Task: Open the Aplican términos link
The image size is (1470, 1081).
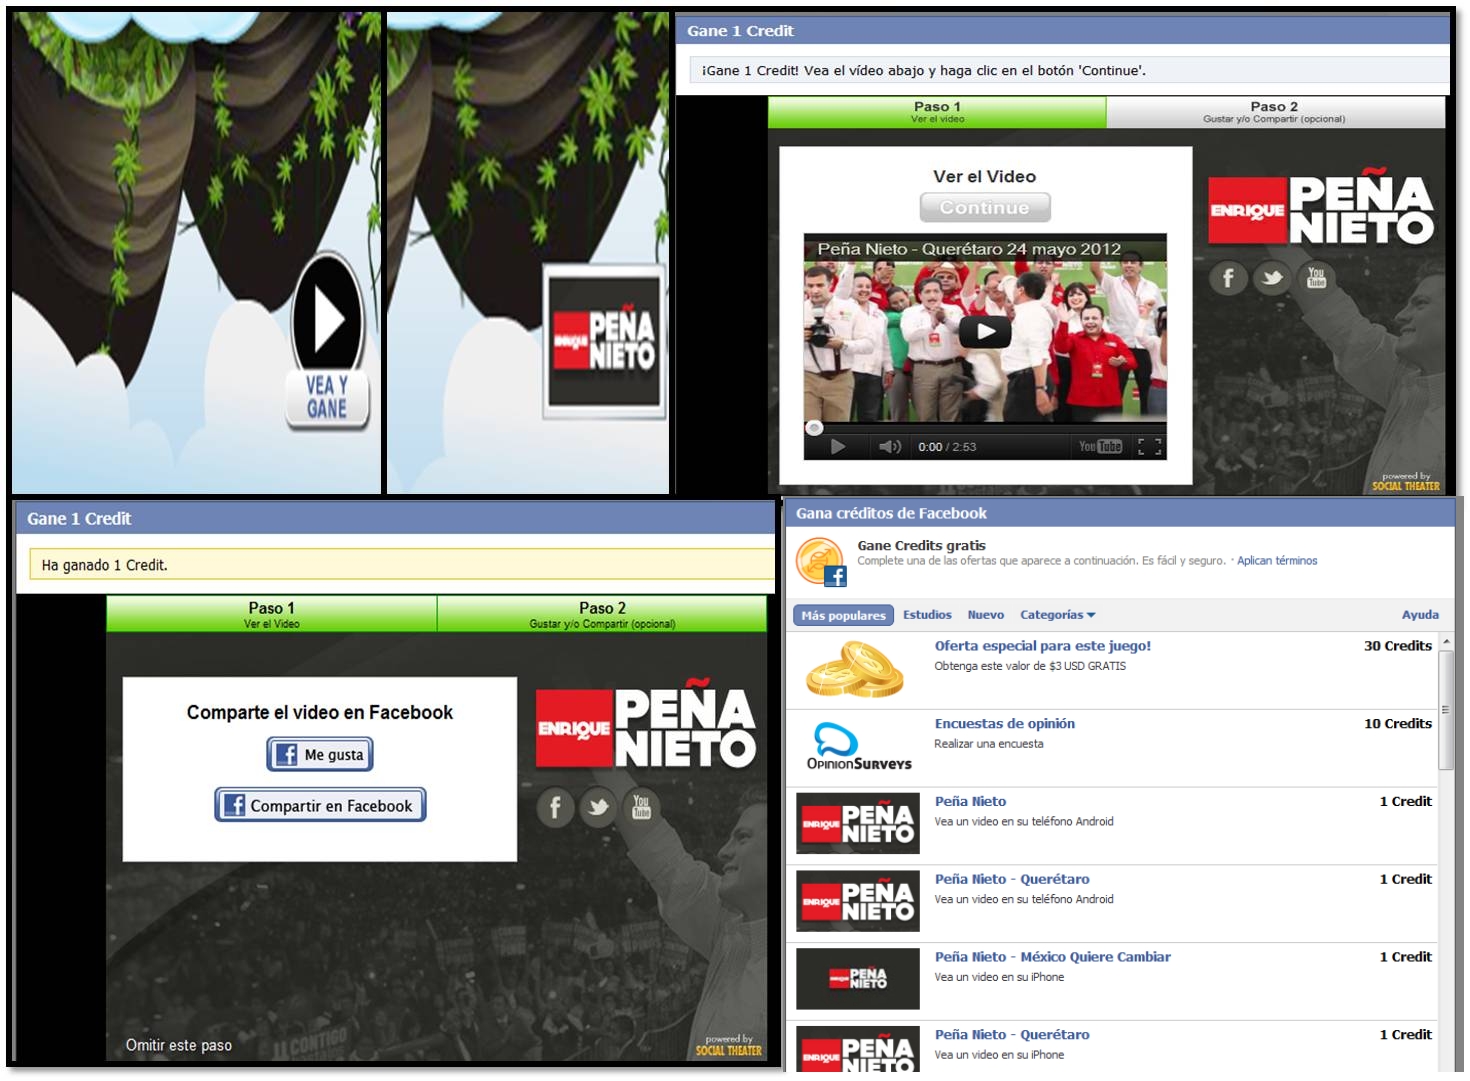Action: point(1277,561)
